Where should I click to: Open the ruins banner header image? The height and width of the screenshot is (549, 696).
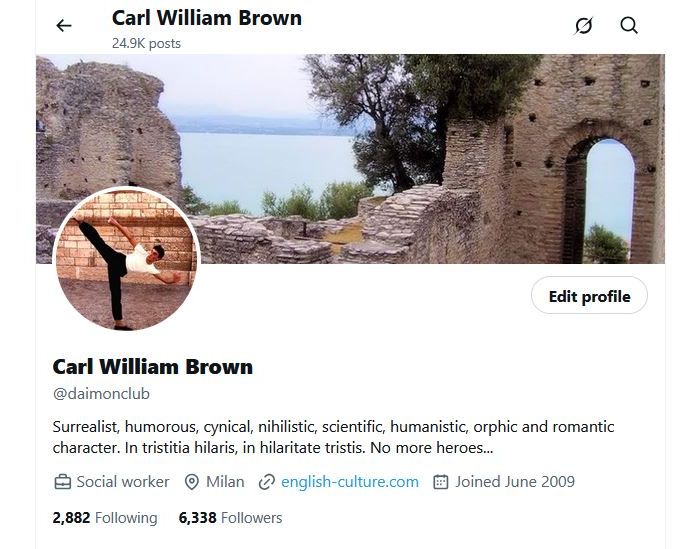click(350, 159)
